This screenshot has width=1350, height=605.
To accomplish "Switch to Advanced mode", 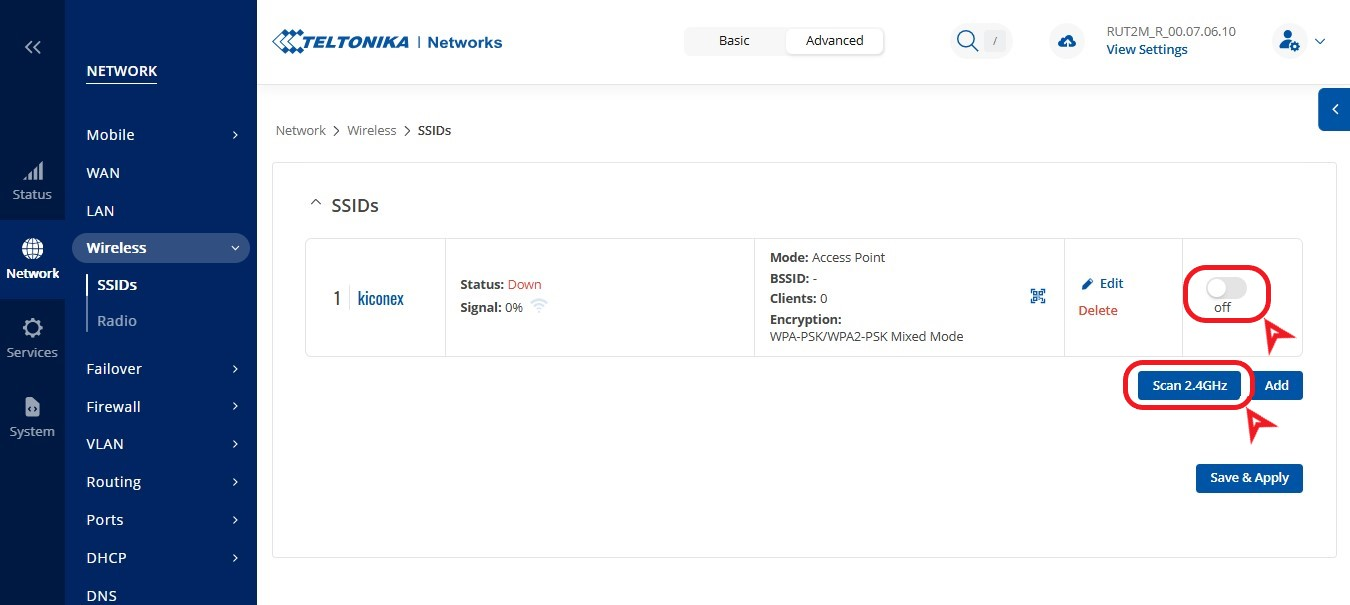I will (x=834, y=41).
